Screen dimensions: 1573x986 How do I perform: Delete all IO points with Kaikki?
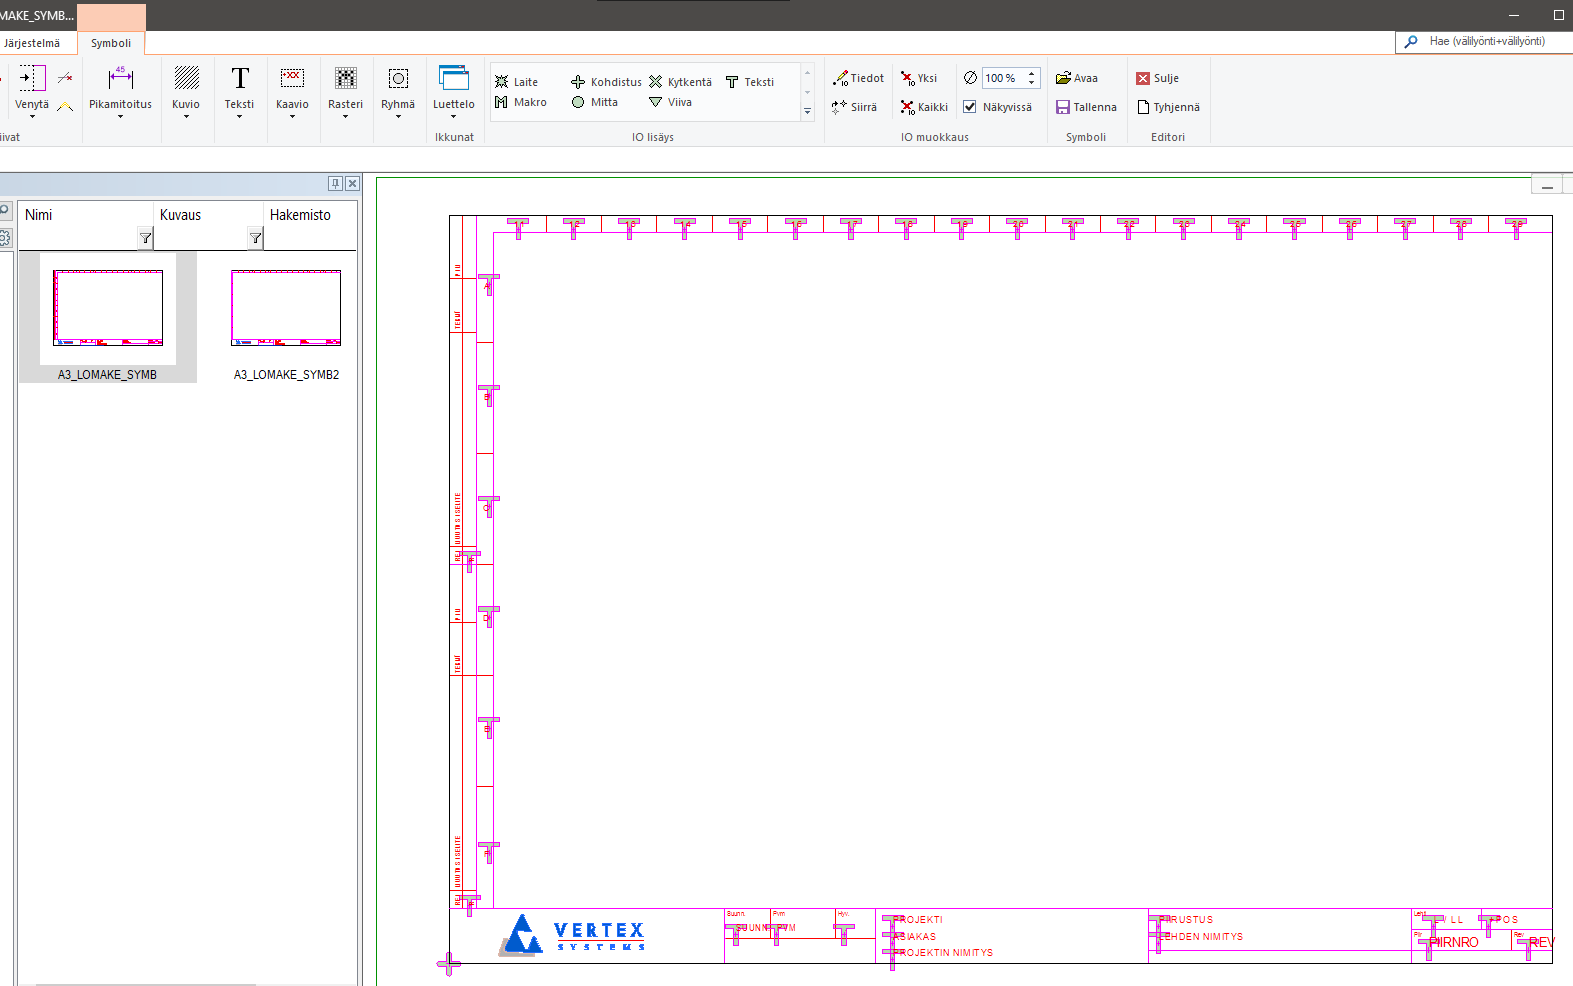point(924,107)
